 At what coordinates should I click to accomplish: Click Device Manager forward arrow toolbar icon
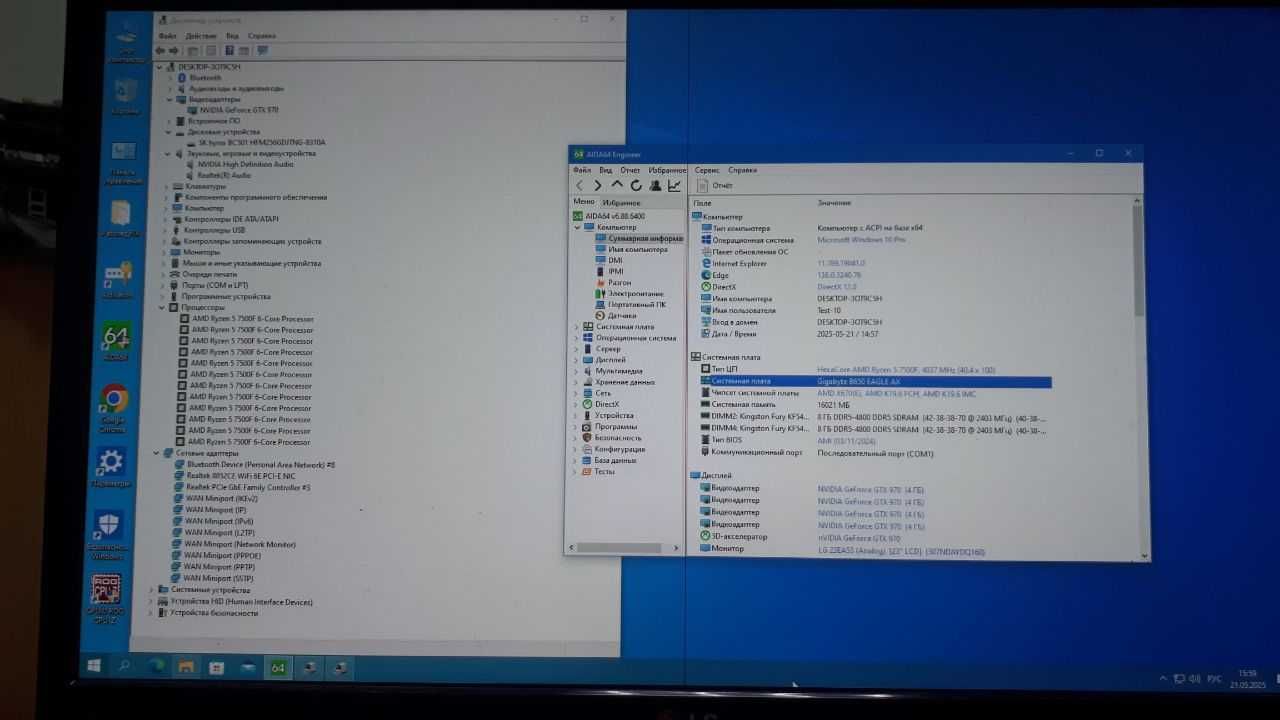pyautogui.click(x=174, y=50)
